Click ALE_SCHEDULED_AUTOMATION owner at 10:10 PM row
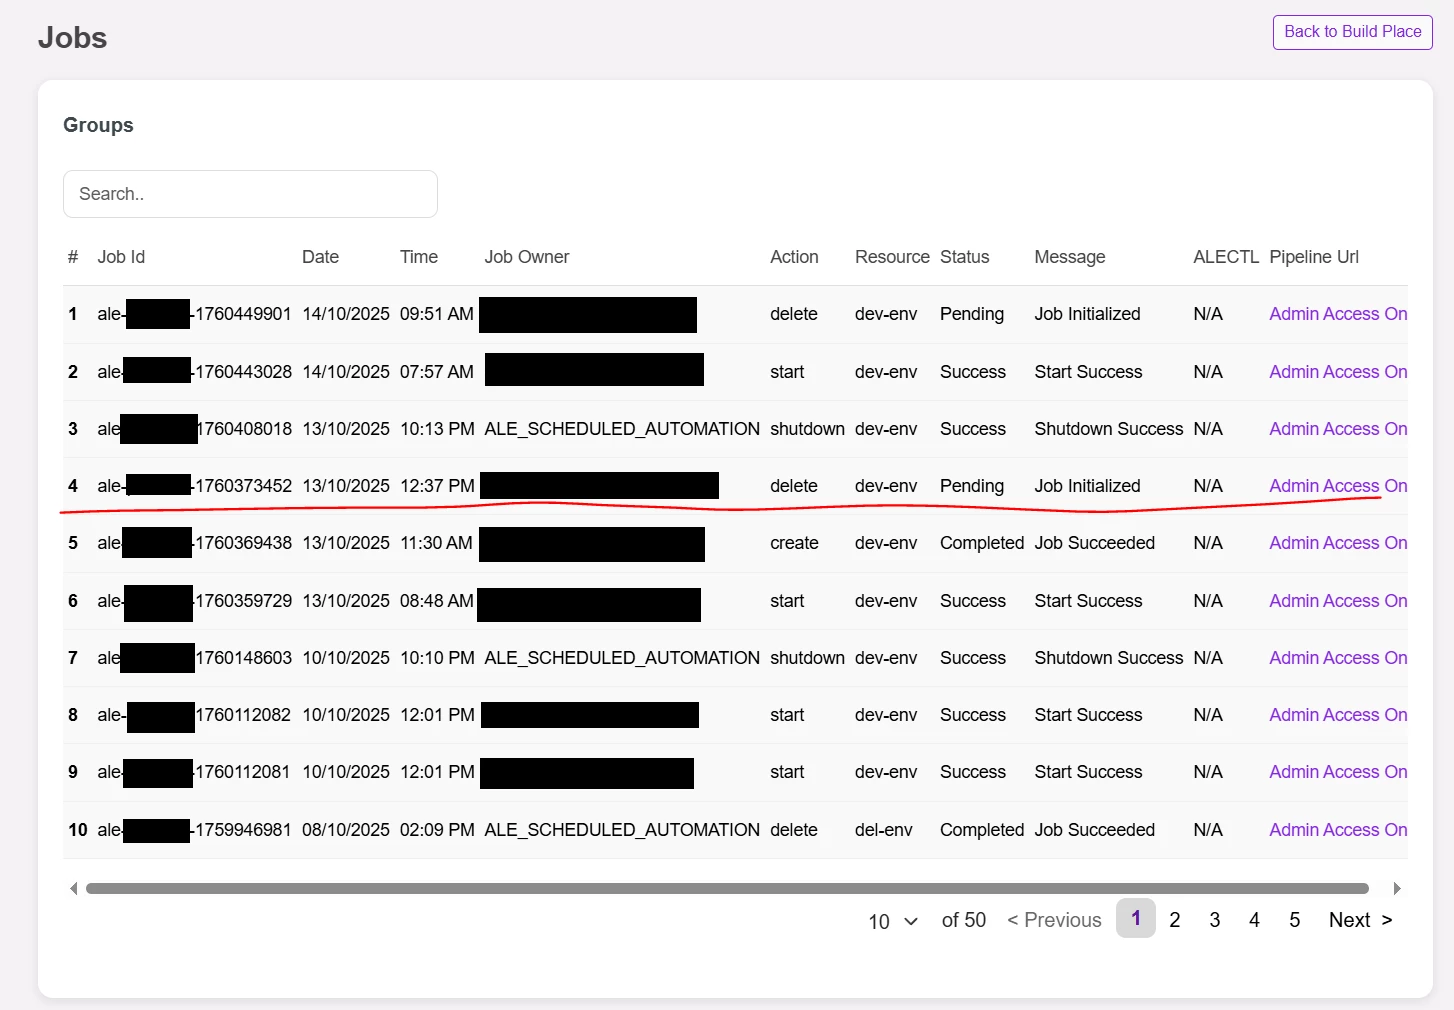1454x1010 pixels. (622, 658)
